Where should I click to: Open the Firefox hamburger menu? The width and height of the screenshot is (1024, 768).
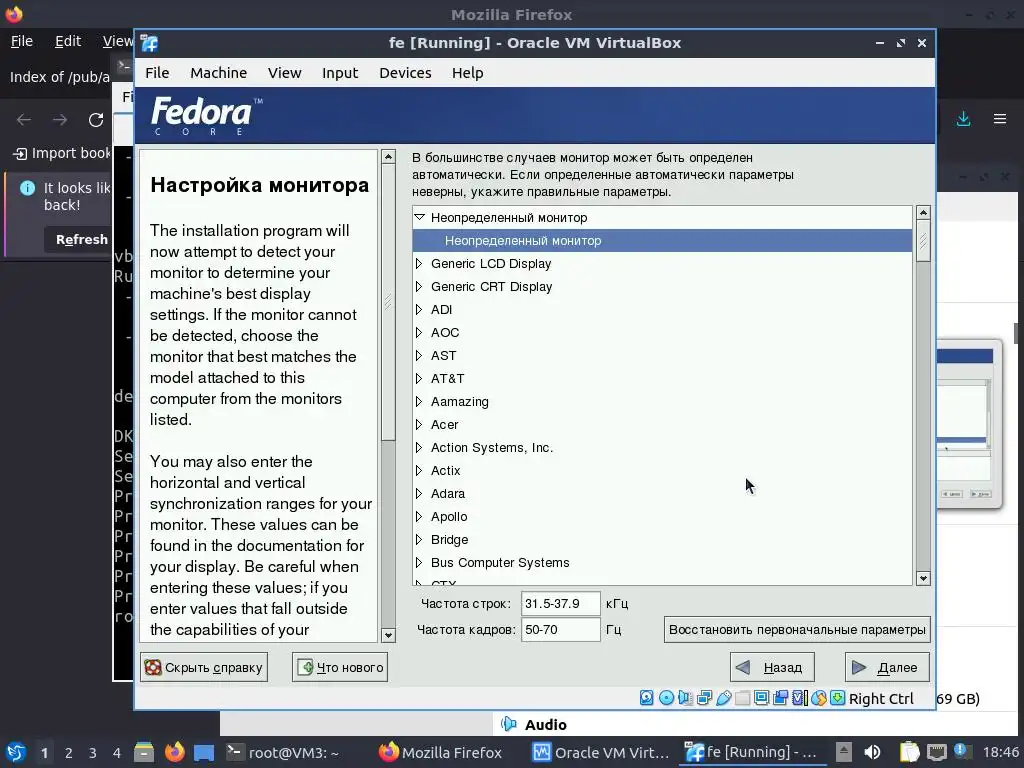coord(1000,119)
